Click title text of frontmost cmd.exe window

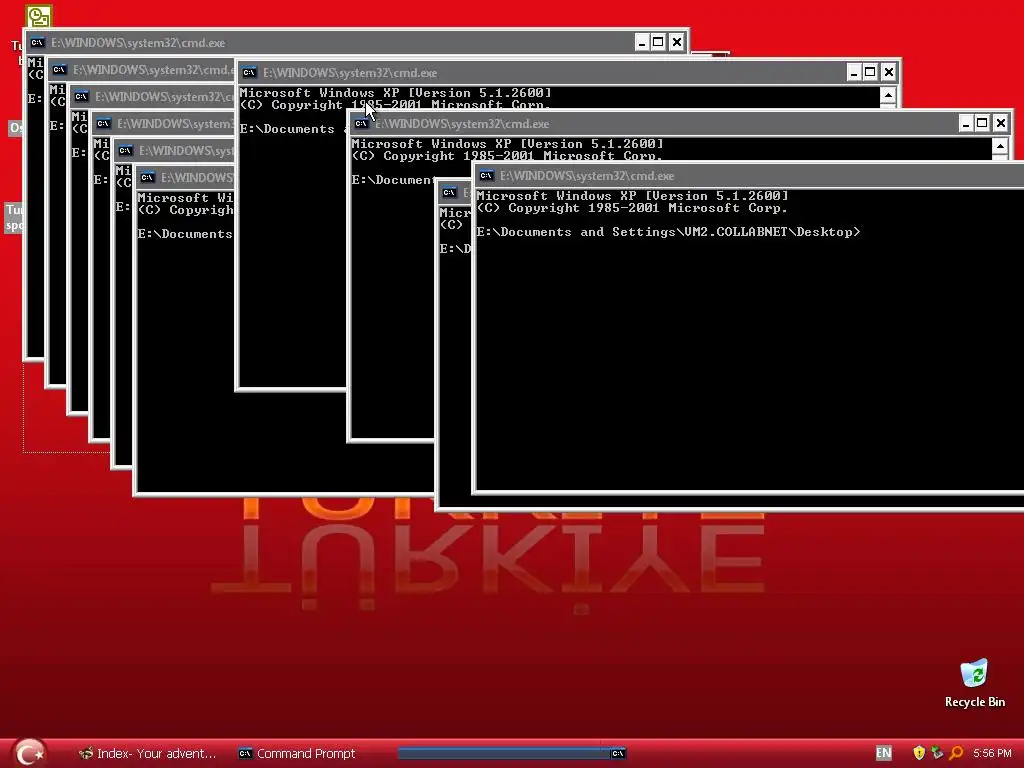[586, 176]
